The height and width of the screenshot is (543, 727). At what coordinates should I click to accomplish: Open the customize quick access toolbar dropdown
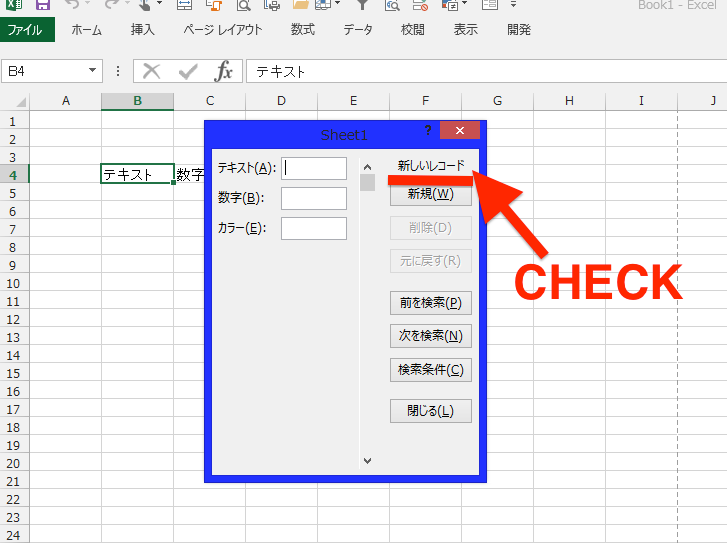pos(513,5)
